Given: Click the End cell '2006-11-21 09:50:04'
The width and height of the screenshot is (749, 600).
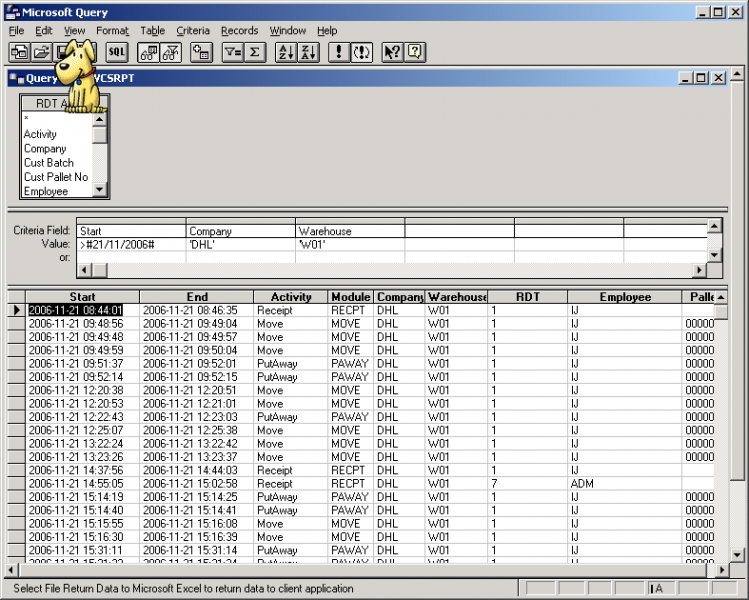Looking at the screenshot, I should click(197, 350).
